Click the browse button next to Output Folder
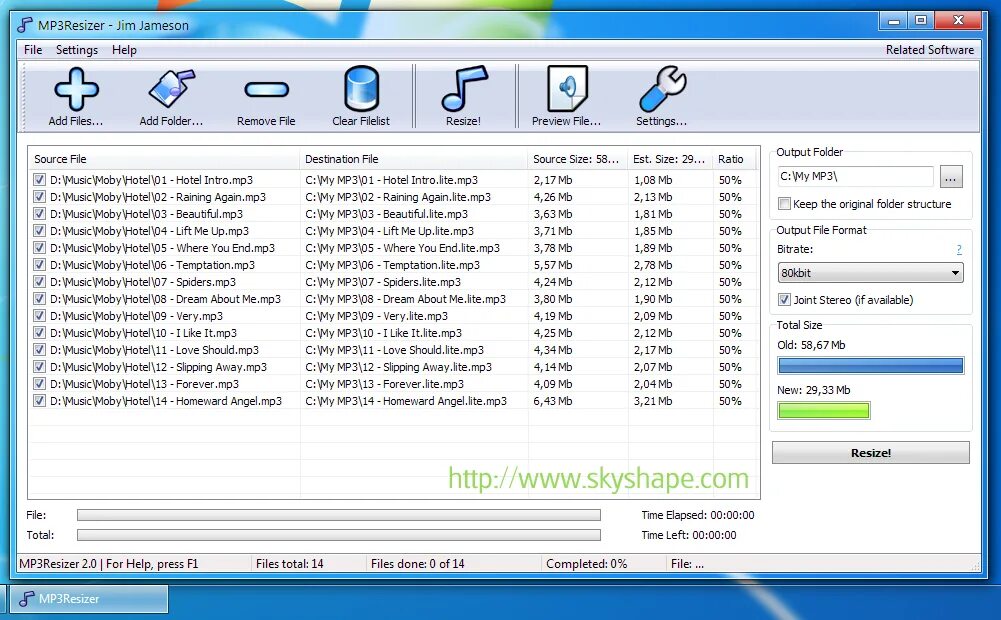Image resolution: width=1001 pixels, height=620 pixels. tap(951, 176)
